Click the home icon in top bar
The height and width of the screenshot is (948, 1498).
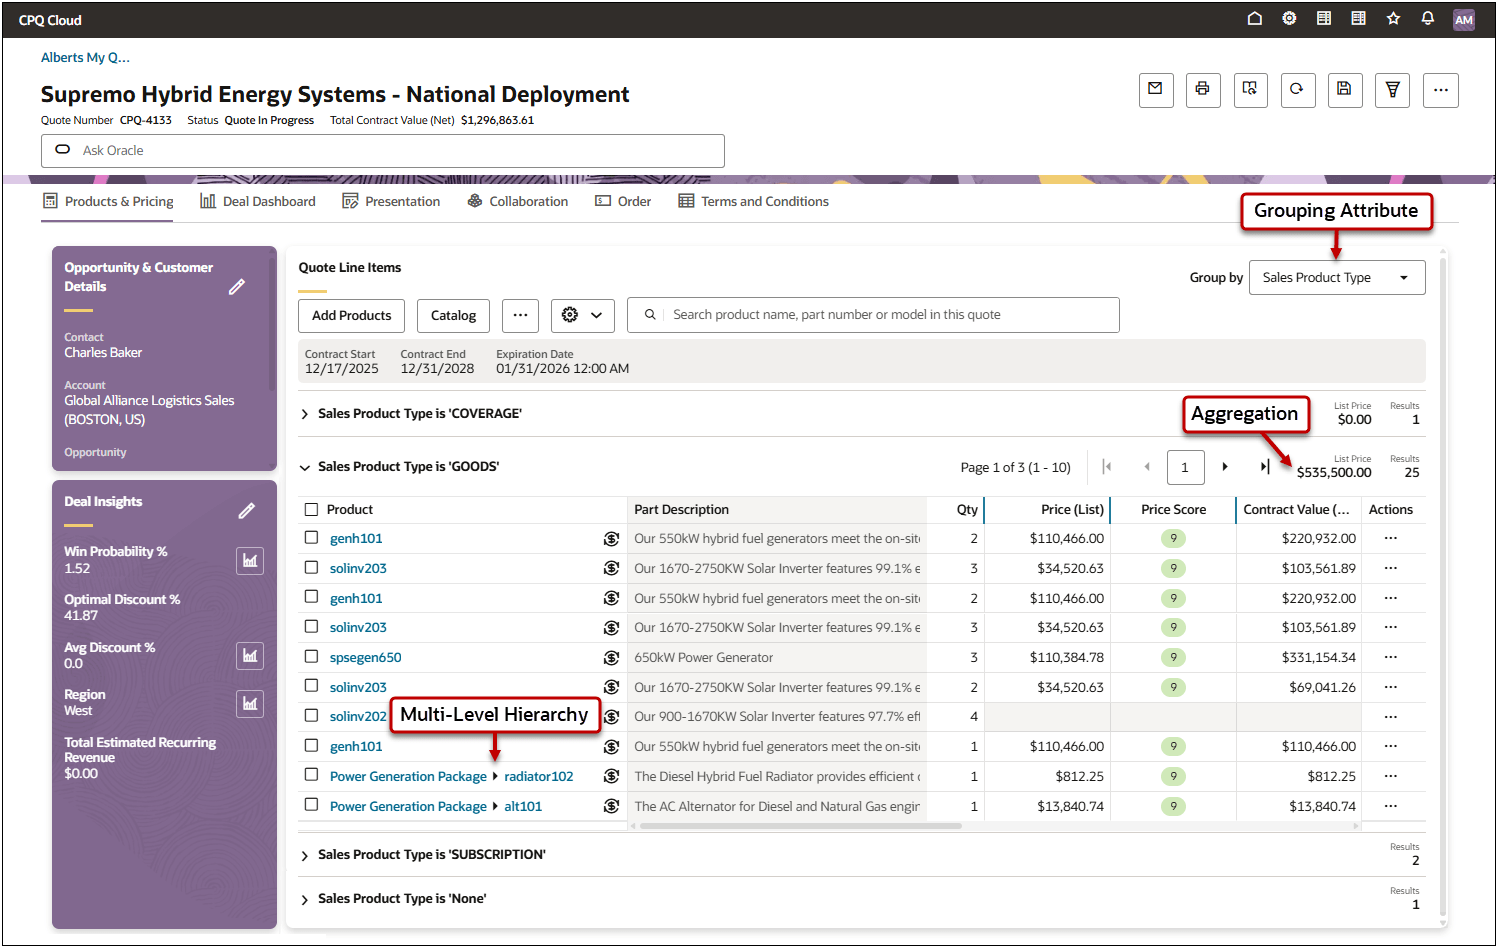1255,19
